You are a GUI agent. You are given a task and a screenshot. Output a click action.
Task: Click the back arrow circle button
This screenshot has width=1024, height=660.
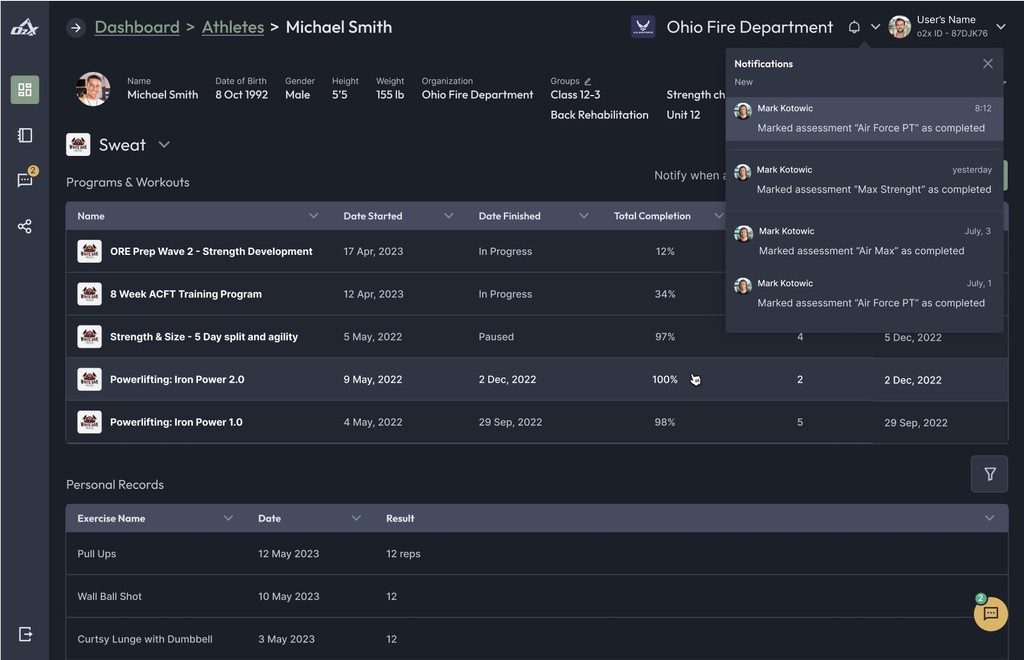[x=76, y=27]
